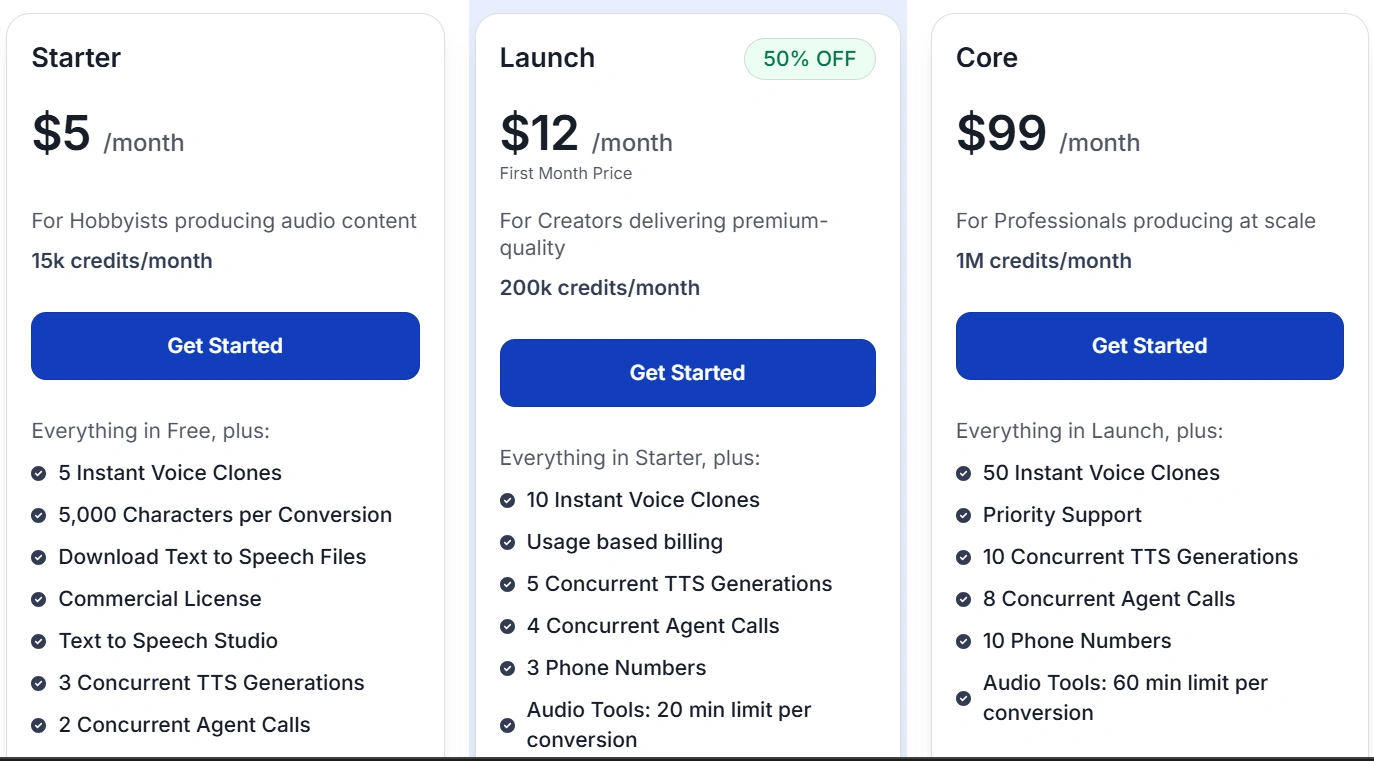Click checkmark icon next to 8 Concurrent Agent Calls
Viewport: 1374px width, 761px height.
(963, 599)
